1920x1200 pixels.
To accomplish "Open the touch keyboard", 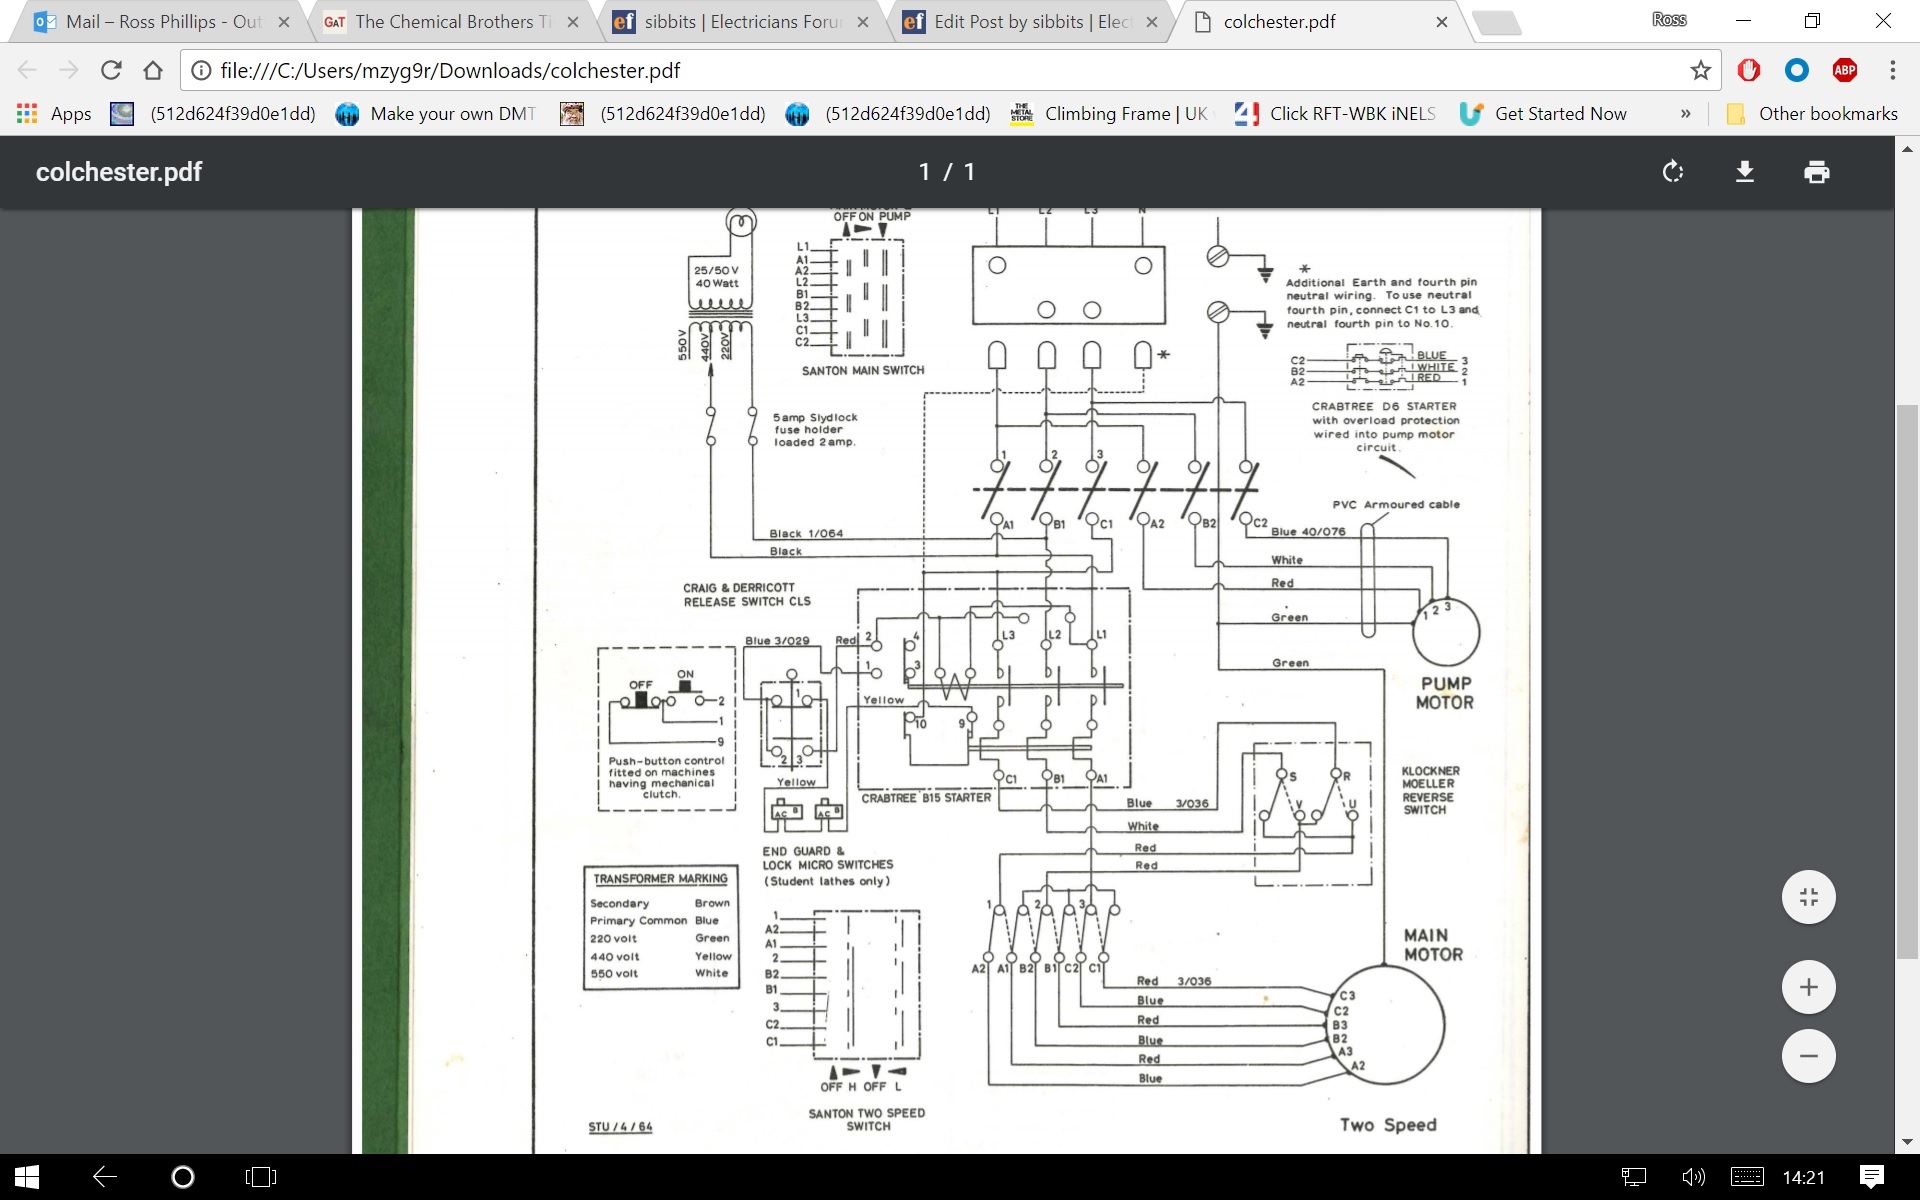I will (1747, 1177).
